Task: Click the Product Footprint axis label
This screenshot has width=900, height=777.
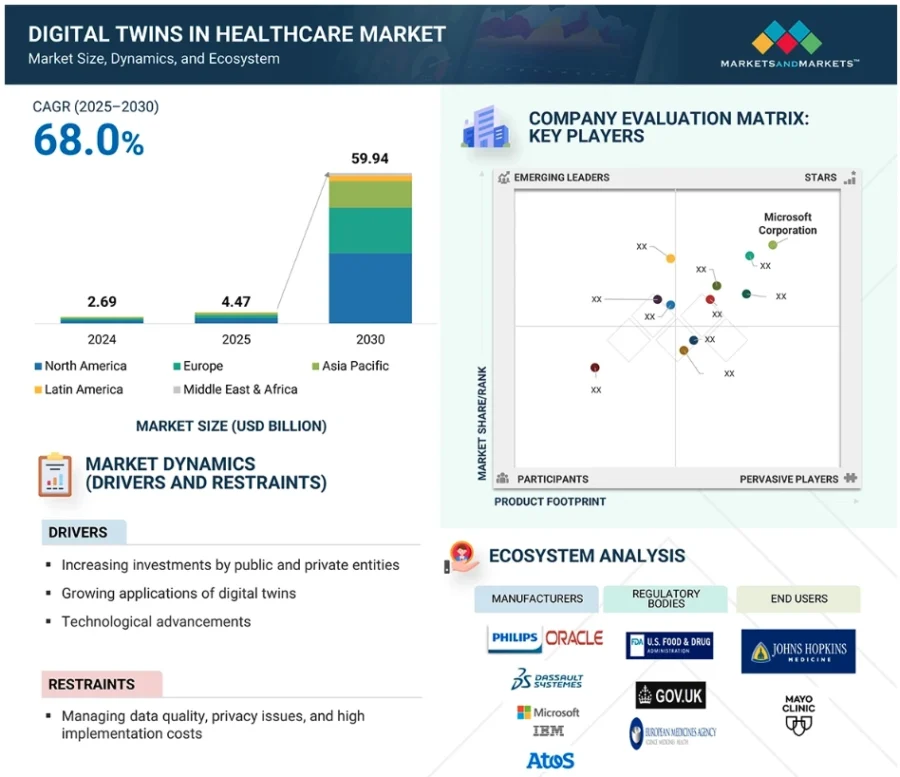Action: 550,502
